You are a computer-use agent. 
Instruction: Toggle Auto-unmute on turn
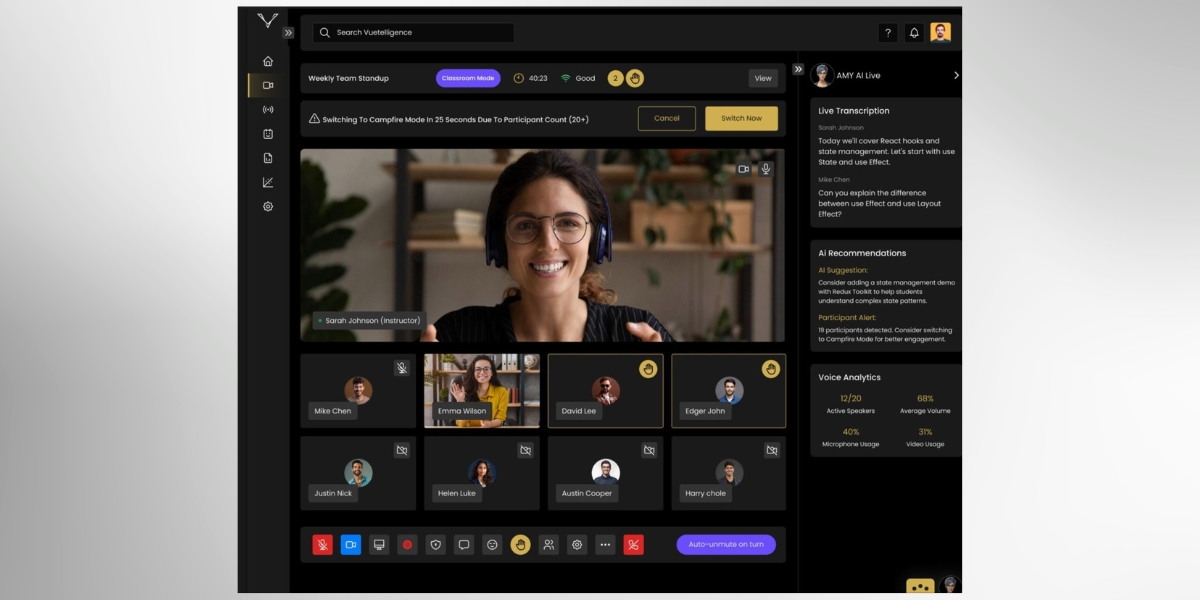pos(726,543)
